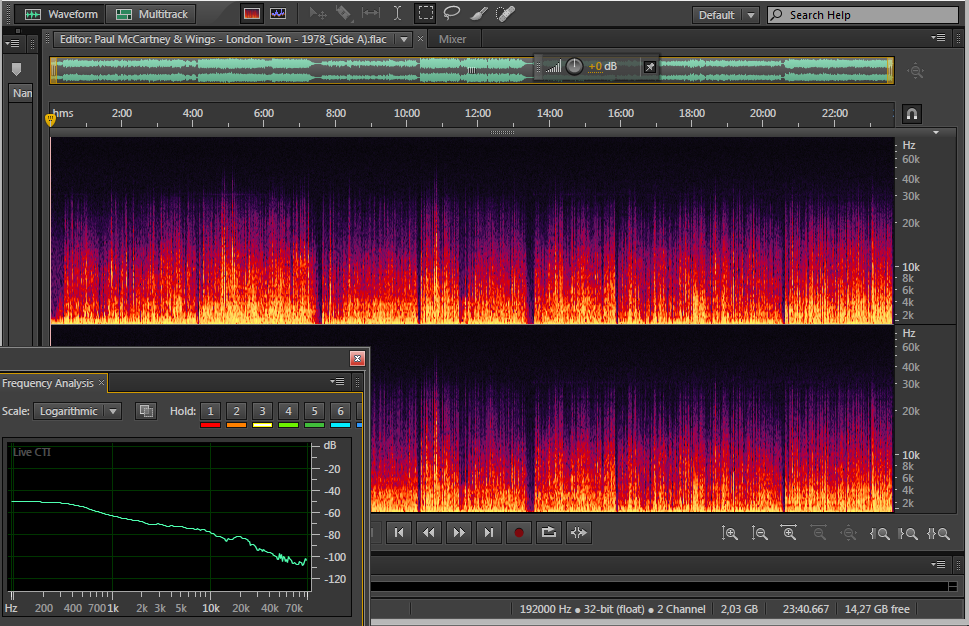Open Frequency Analysis panel menu
The height and width of the screenshot is (626, 969).
pyautogui.click(x=337, y=382)
